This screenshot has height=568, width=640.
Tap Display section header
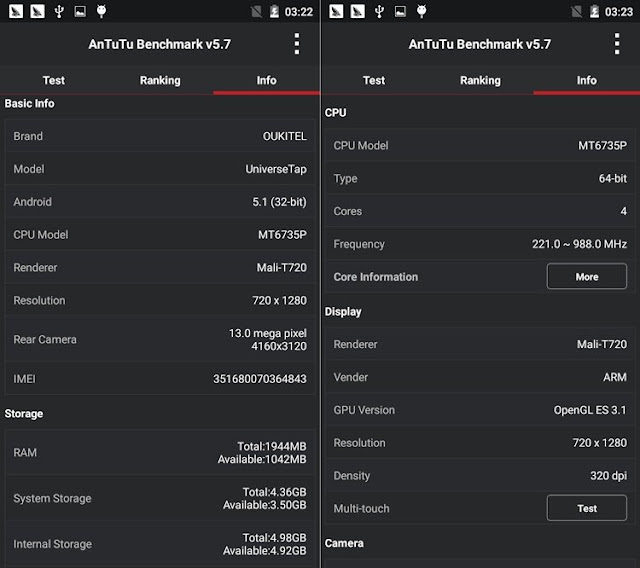pos(343,312)
